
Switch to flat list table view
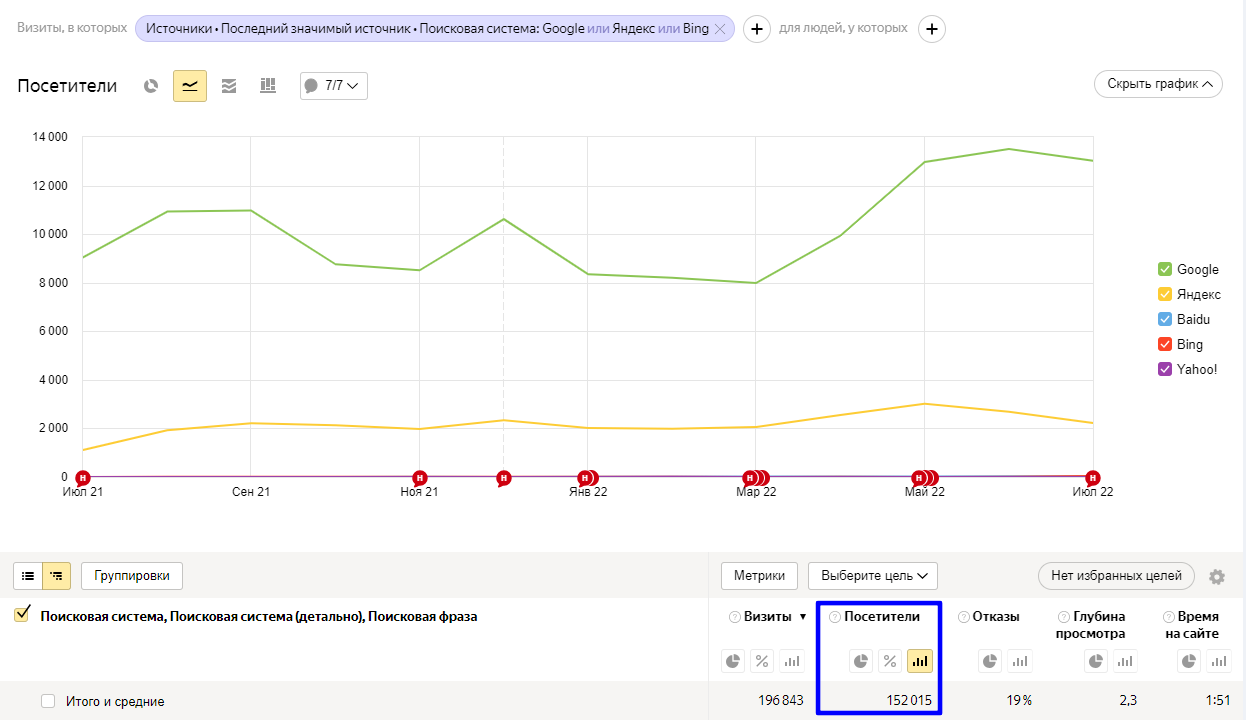(28, 576)
